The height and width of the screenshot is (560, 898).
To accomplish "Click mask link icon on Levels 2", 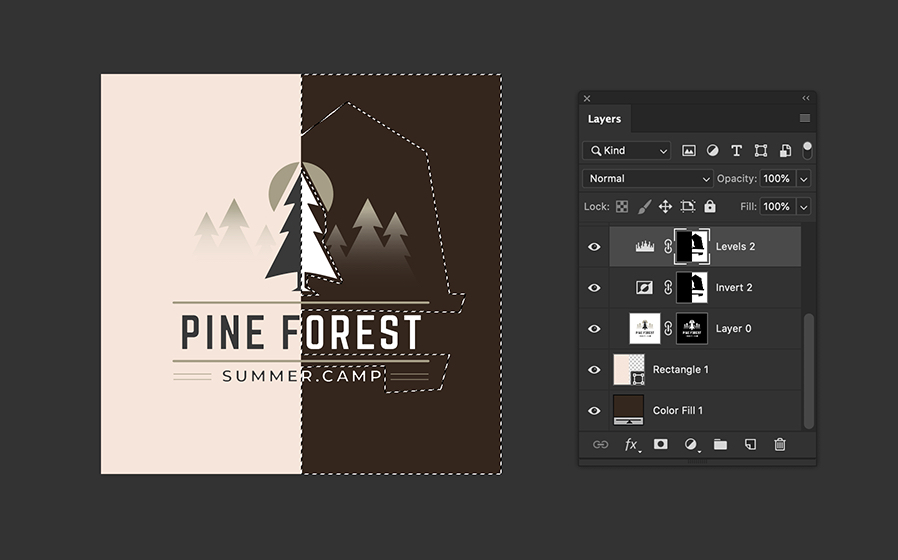I will pyautogui.click(x=668, y=247).
